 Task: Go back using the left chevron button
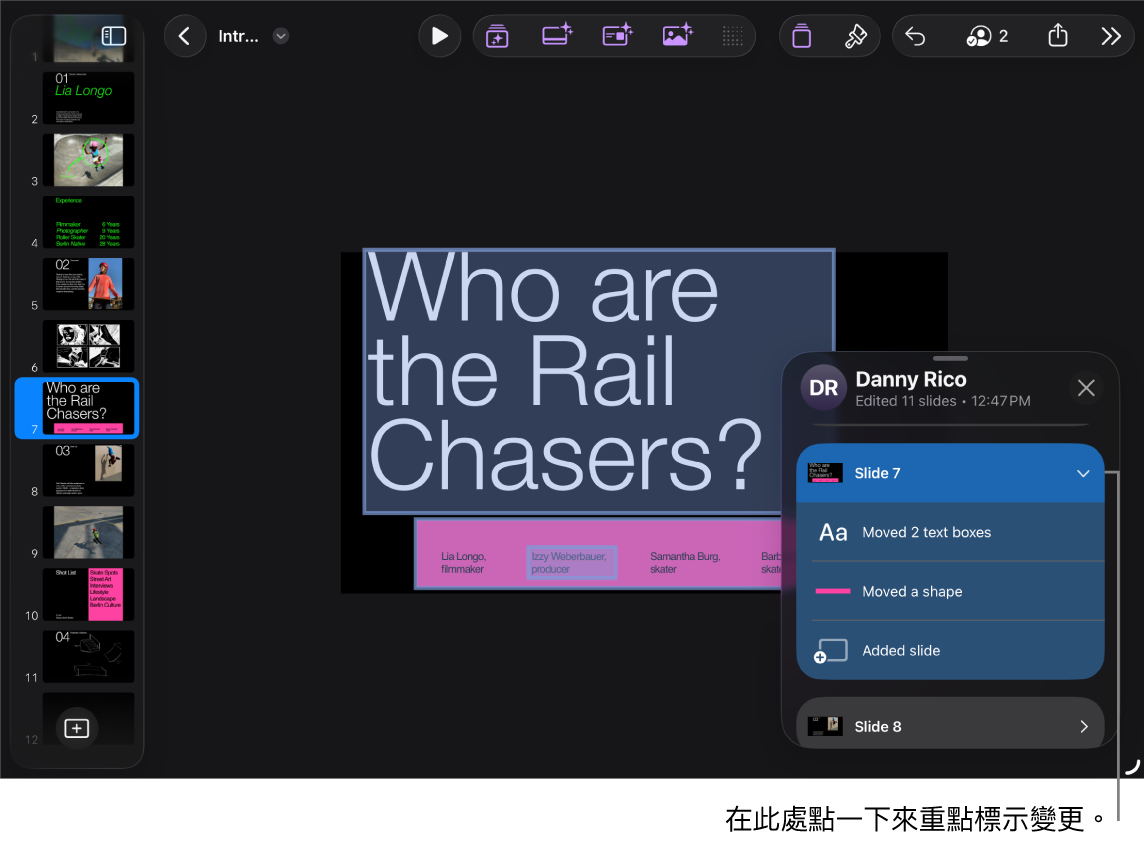click(x=184, y=36)
